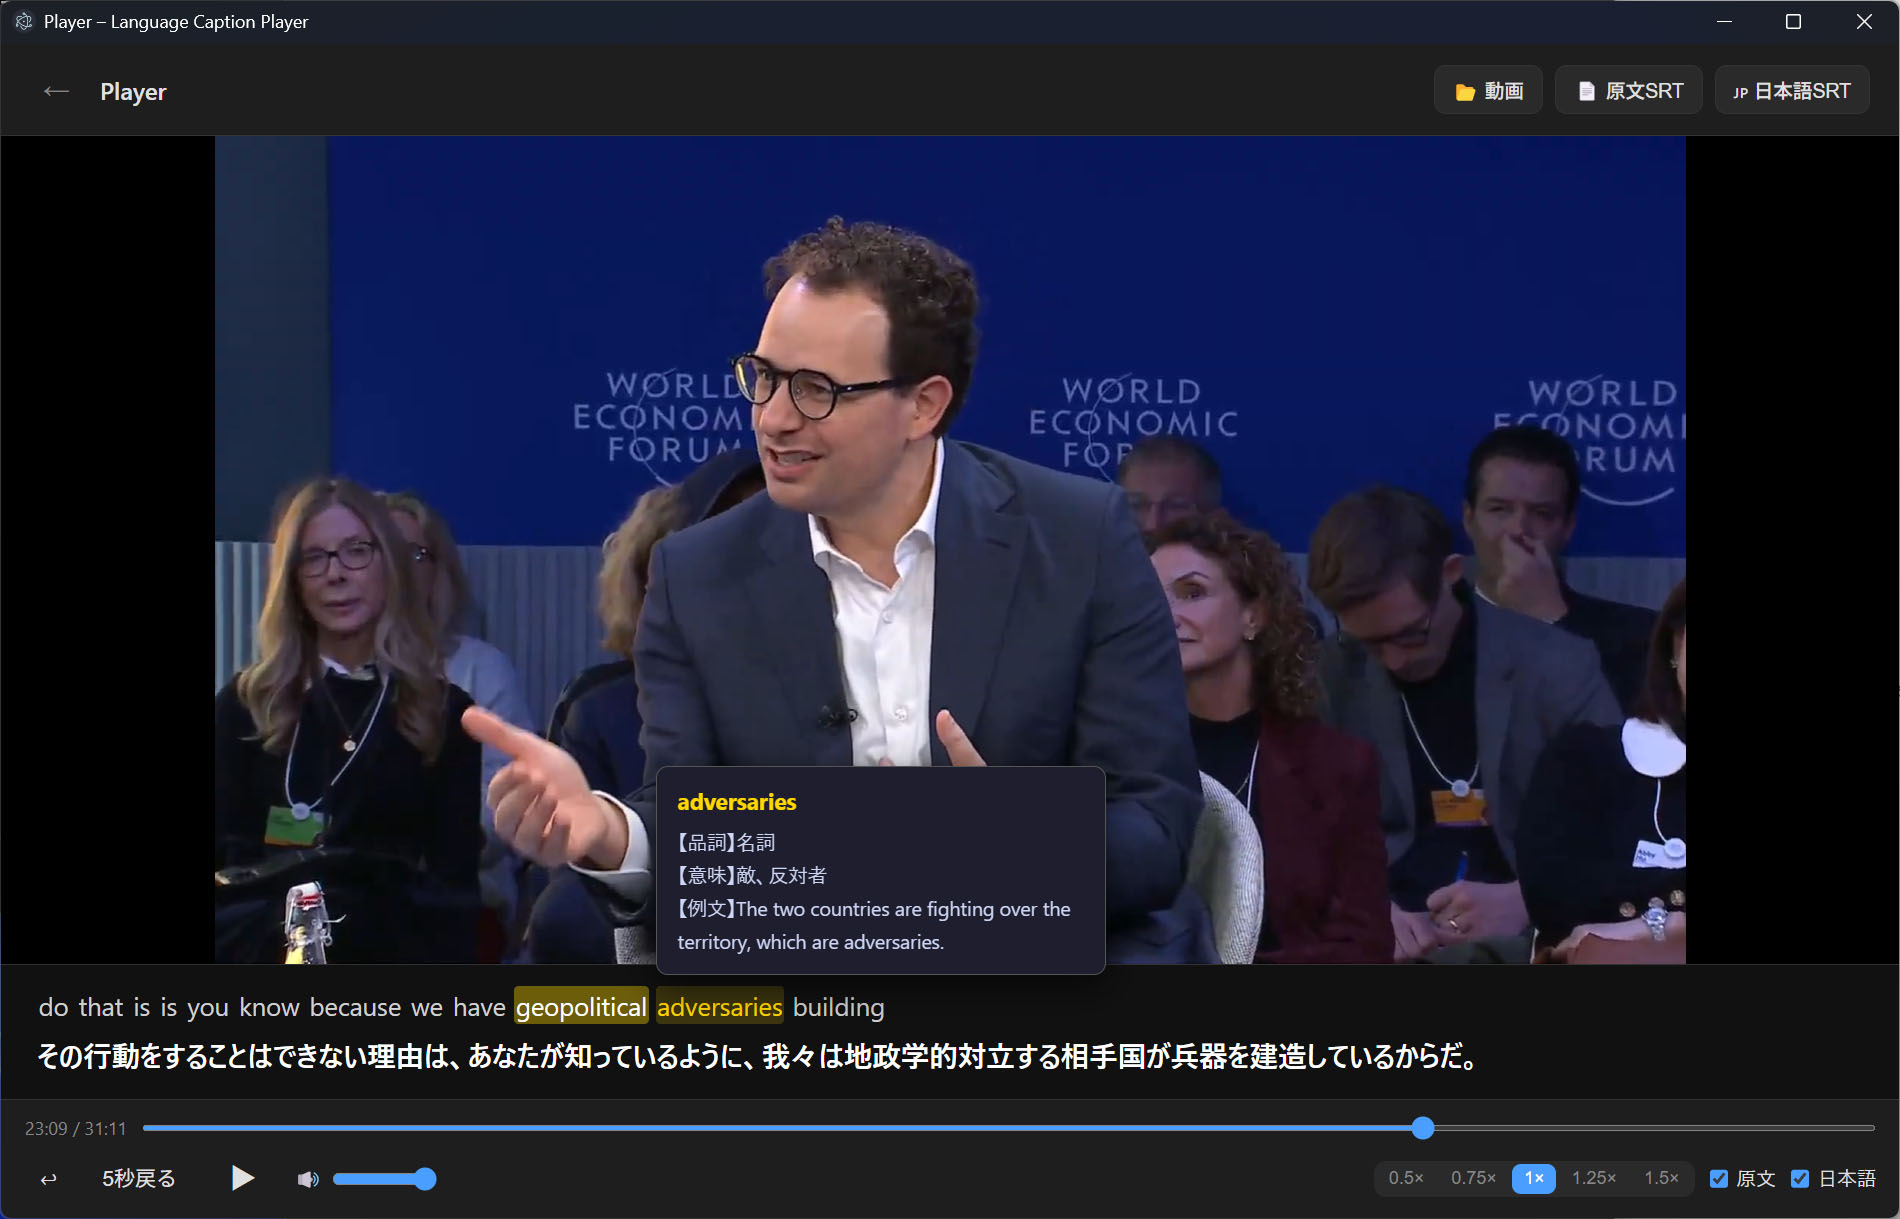Screen dimensions: 1900x1219
Task: Set playback speed to 0.5×
Action: click(x=1405, y=1178)
